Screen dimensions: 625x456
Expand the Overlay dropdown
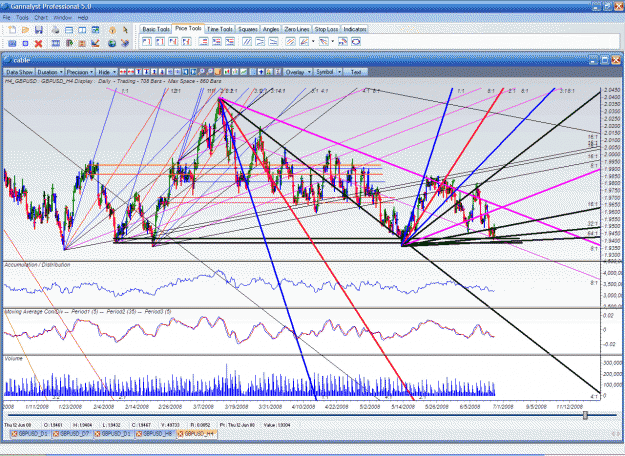(297, 72)
